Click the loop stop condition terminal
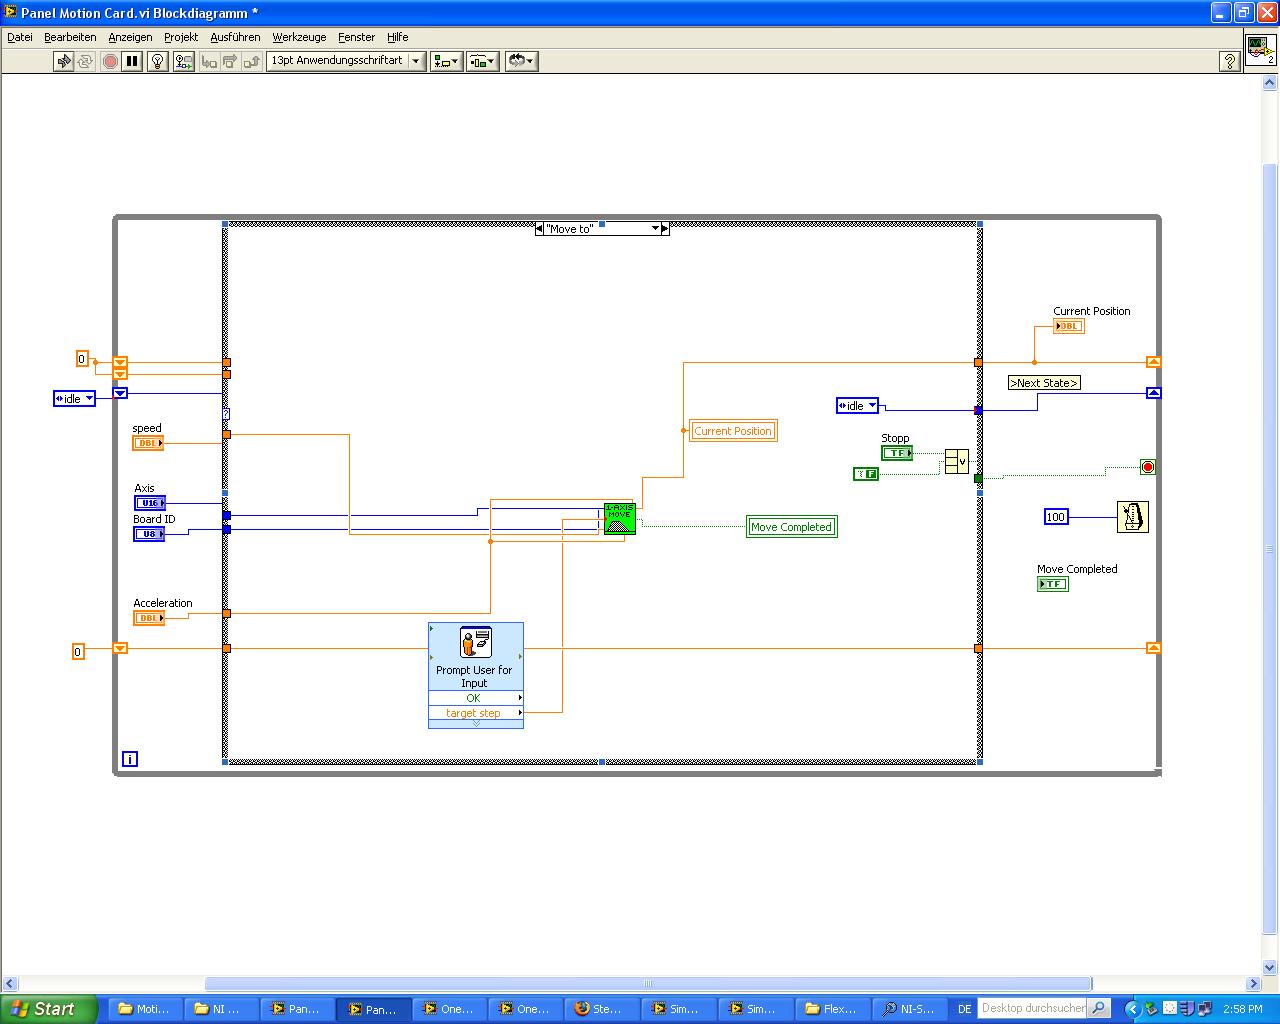The height and width of the screenshot is (1024, 1280). click(1148, 467)
